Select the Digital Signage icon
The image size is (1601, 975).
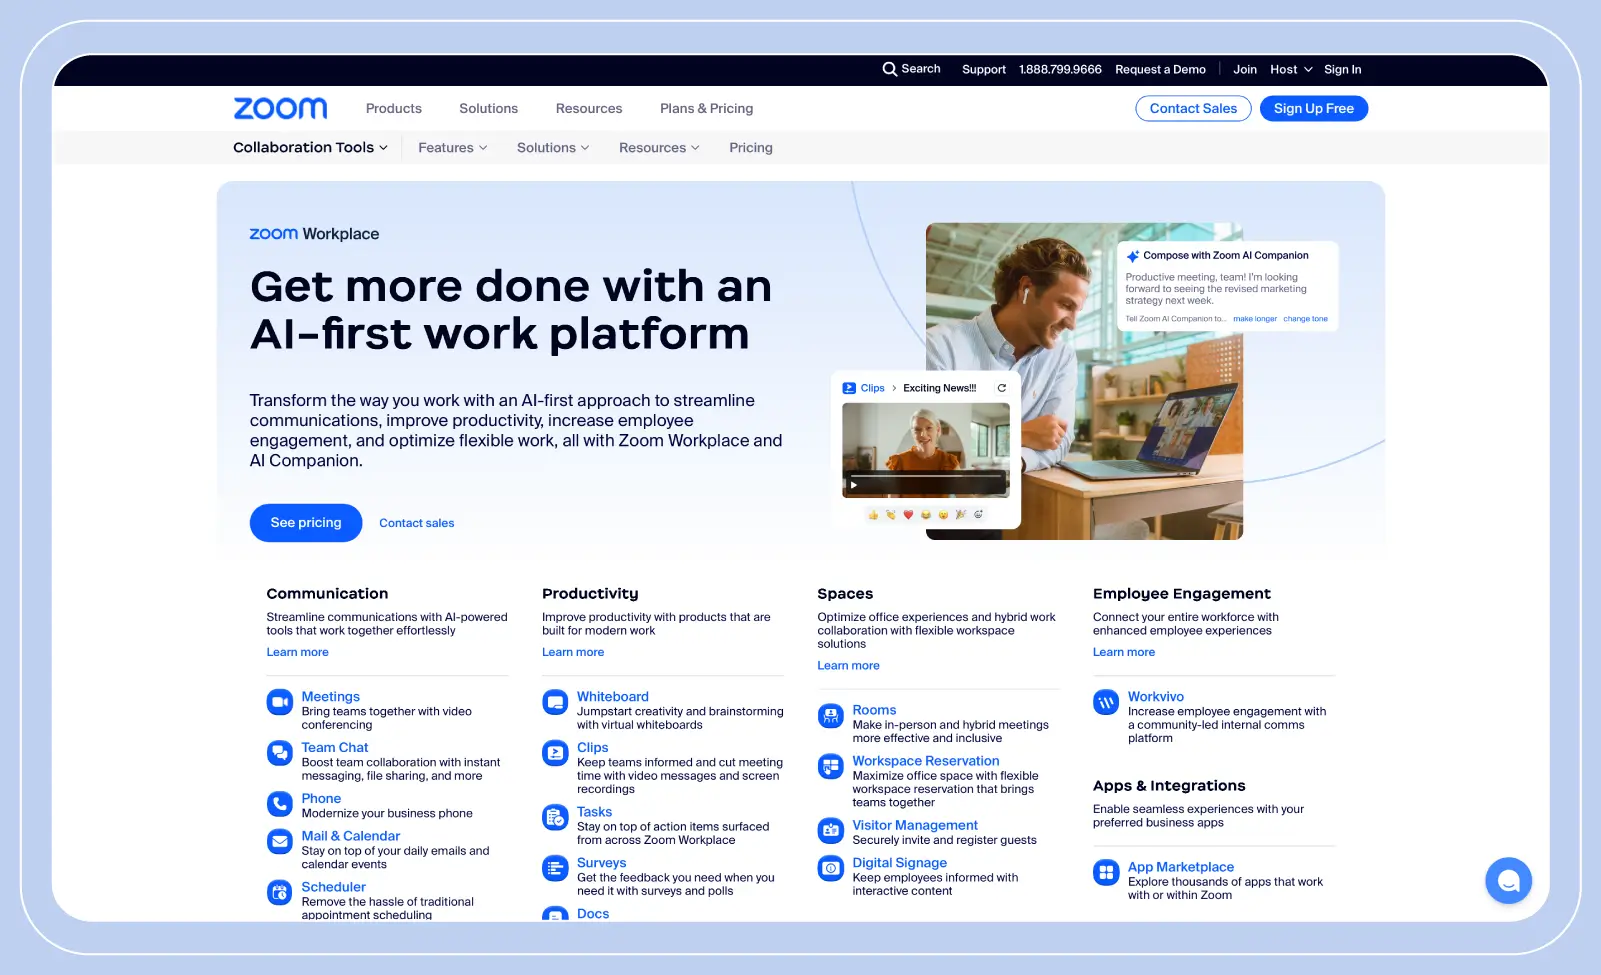830,868
